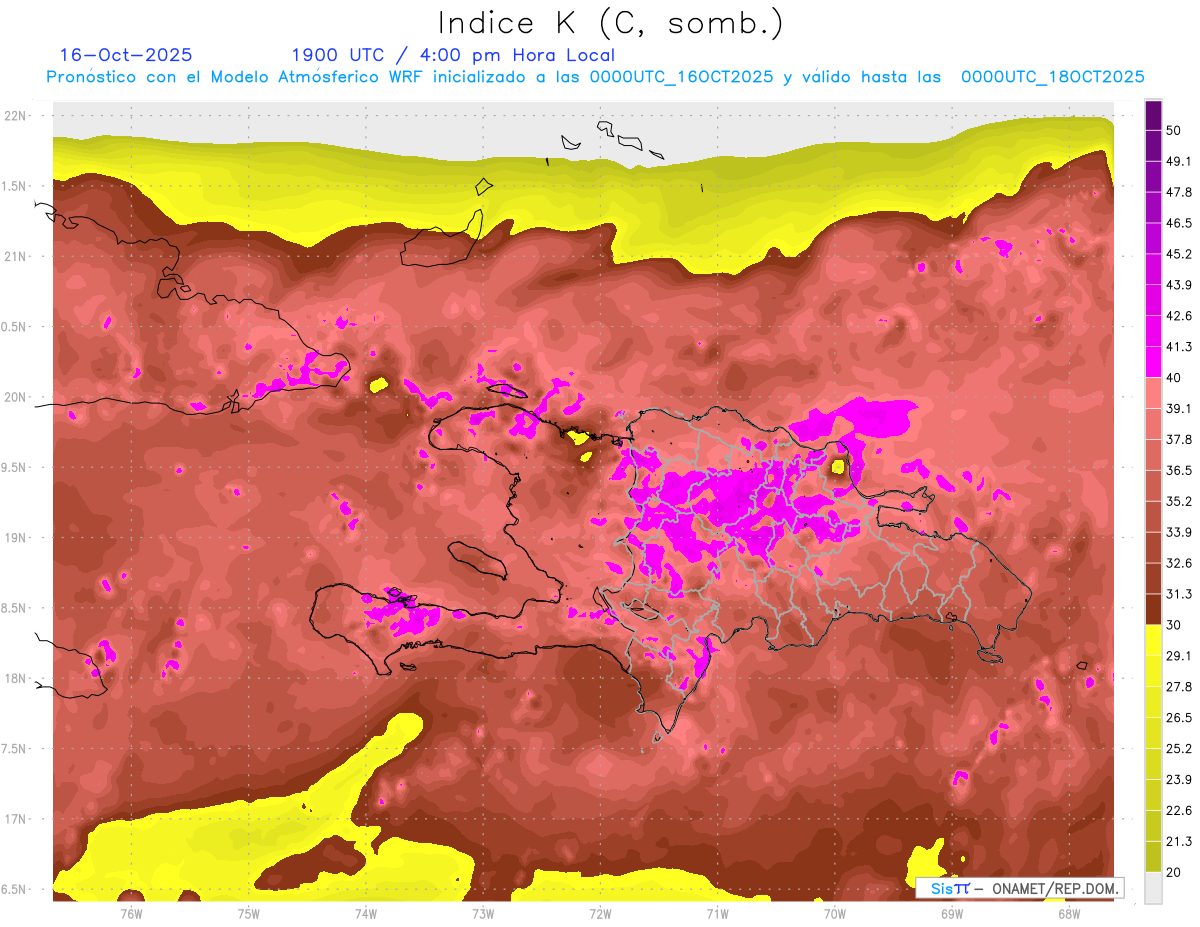Click the colorbar label '26.5'
Screen dimensions: 1200x927
[1179, 718]
